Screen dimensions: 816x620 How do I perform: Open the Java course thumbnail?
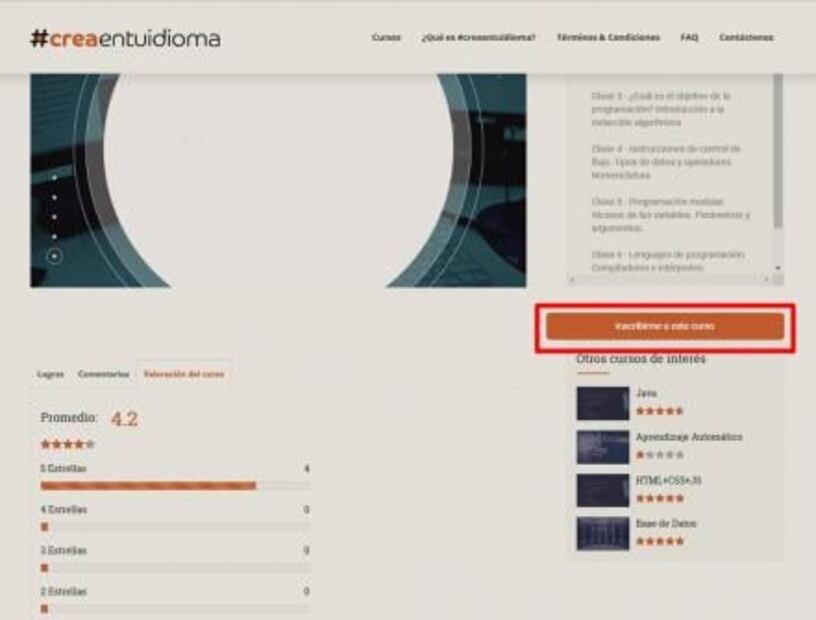pyautogui.click(x=602, y=402)
